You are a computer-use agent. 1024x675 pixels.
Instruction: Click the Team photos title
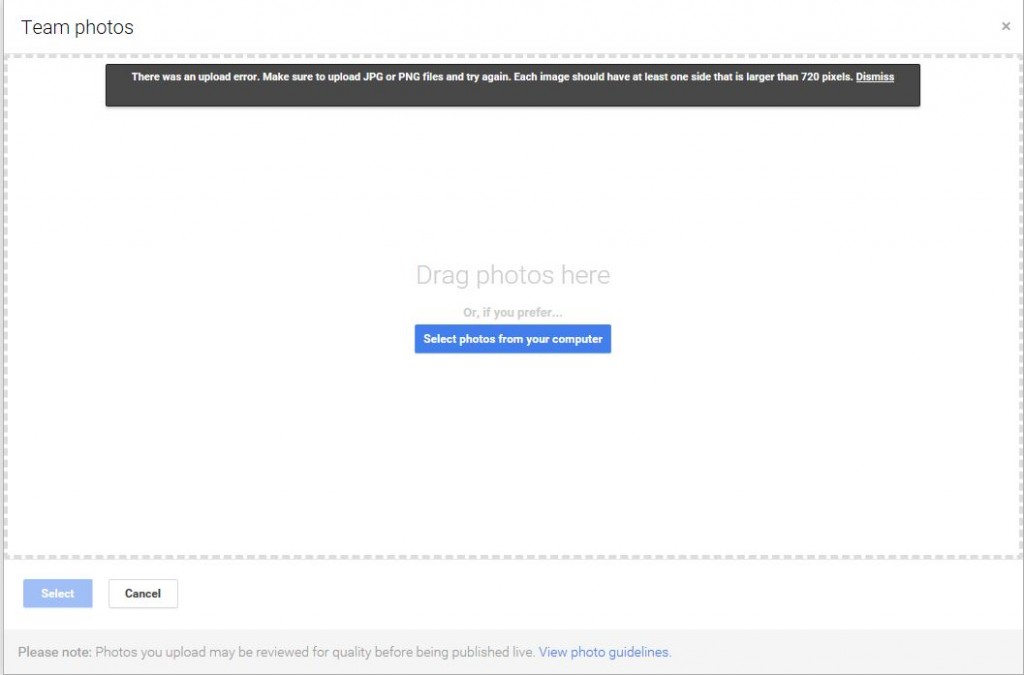(77, 27)
